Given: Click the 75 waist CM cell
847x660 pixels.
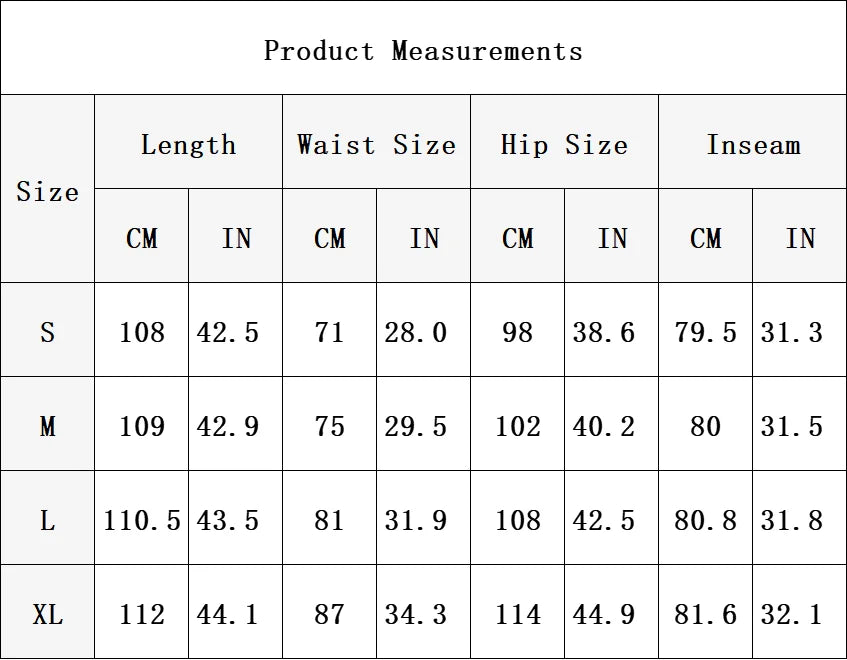Looking at the screenshot, I should pos(330,423).
